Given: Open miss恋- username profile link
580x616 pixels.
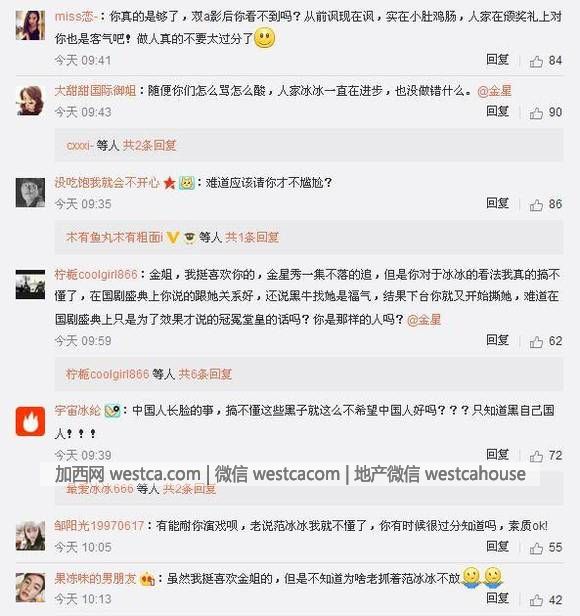Looking at the screenshot, I should tap(76, 16).
